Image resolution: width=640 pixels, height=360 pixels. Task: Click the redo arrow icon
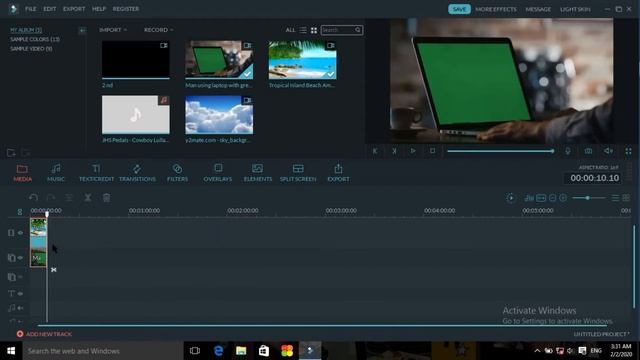(x=51, y=198)
